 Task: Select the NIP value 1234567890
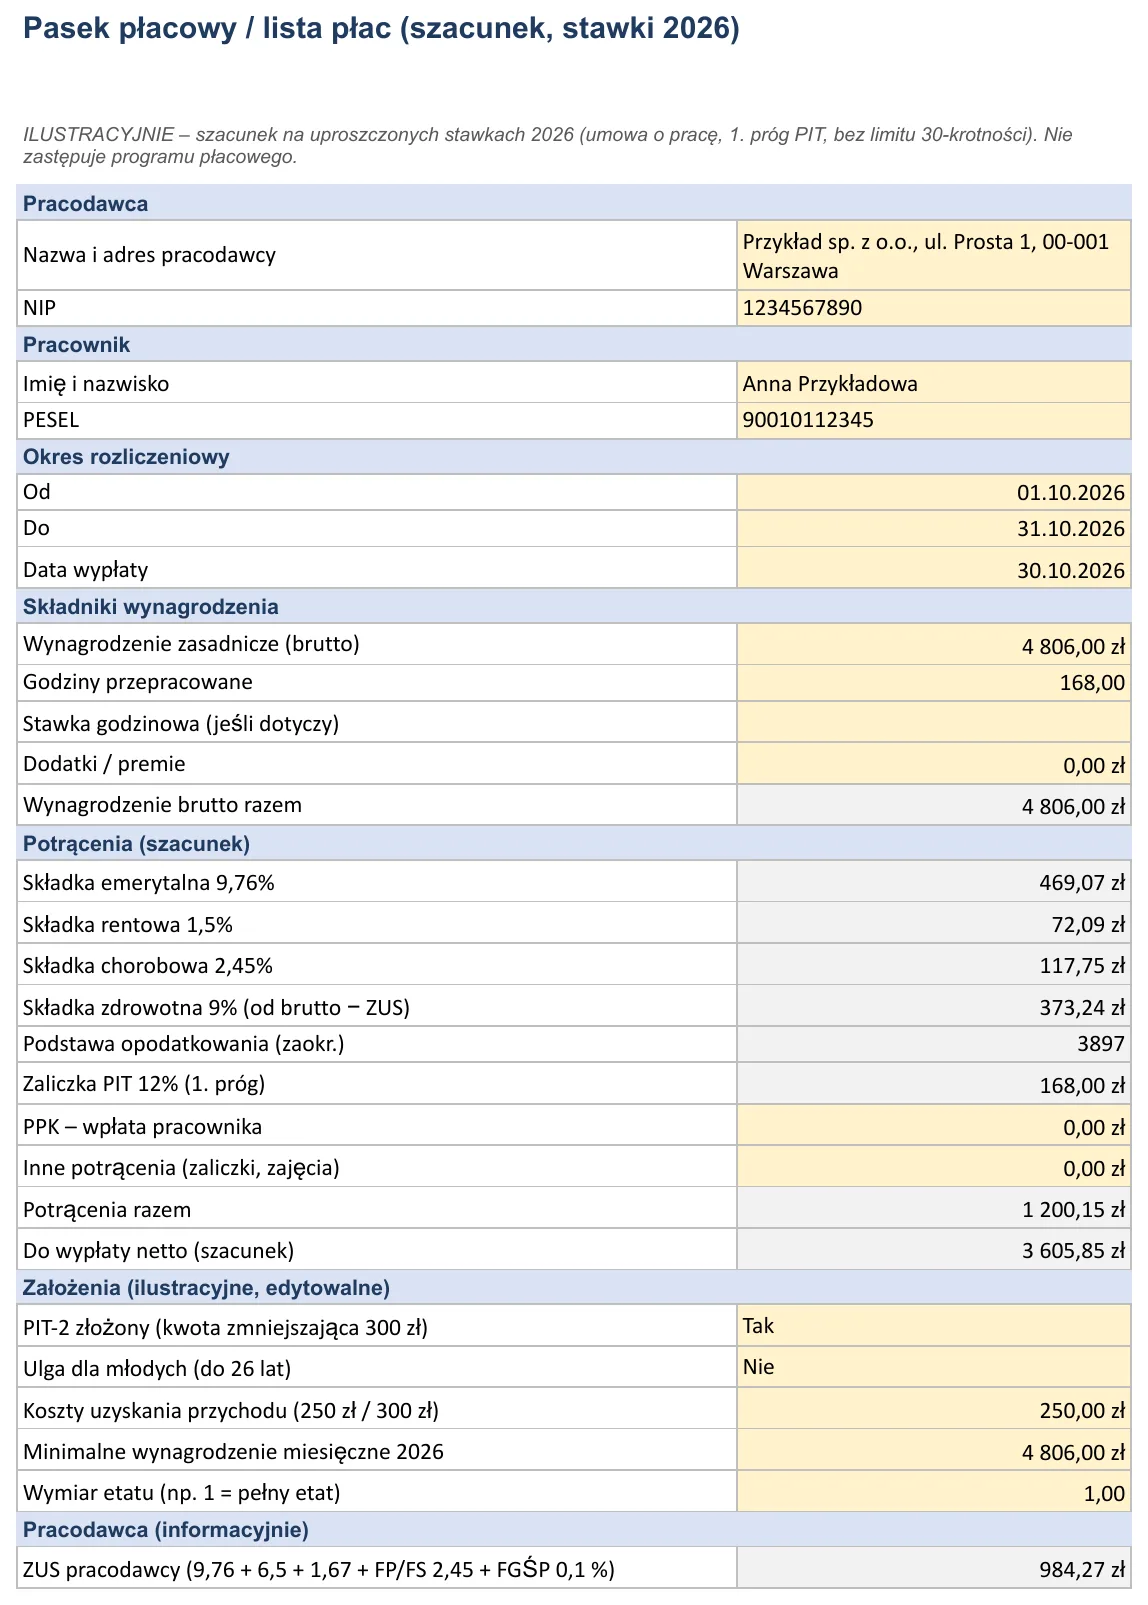click(x=934, y=308)
